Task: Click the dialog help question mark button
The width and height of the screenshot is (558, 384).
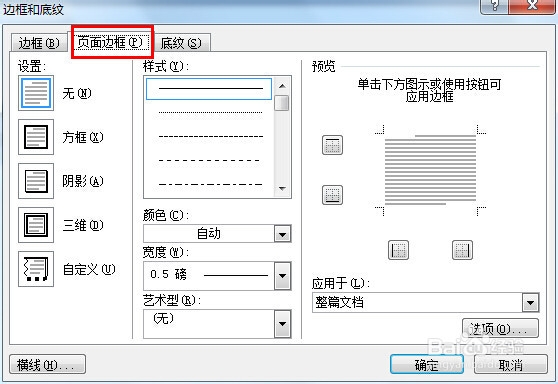Action: coord(495,6)
